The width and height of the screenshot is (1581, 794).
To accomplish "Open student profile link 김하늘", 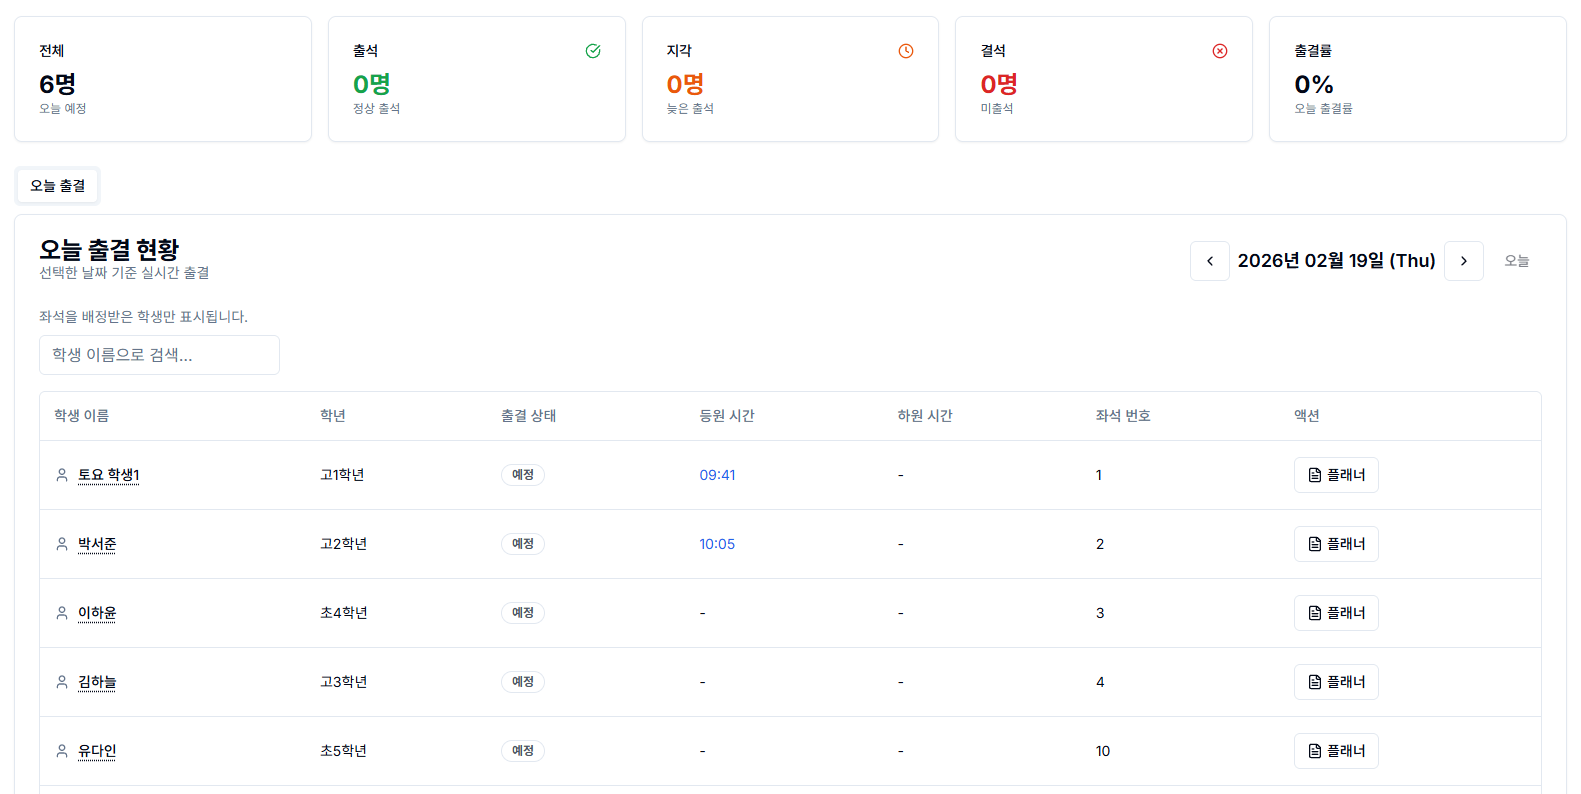I will point(97,682).
